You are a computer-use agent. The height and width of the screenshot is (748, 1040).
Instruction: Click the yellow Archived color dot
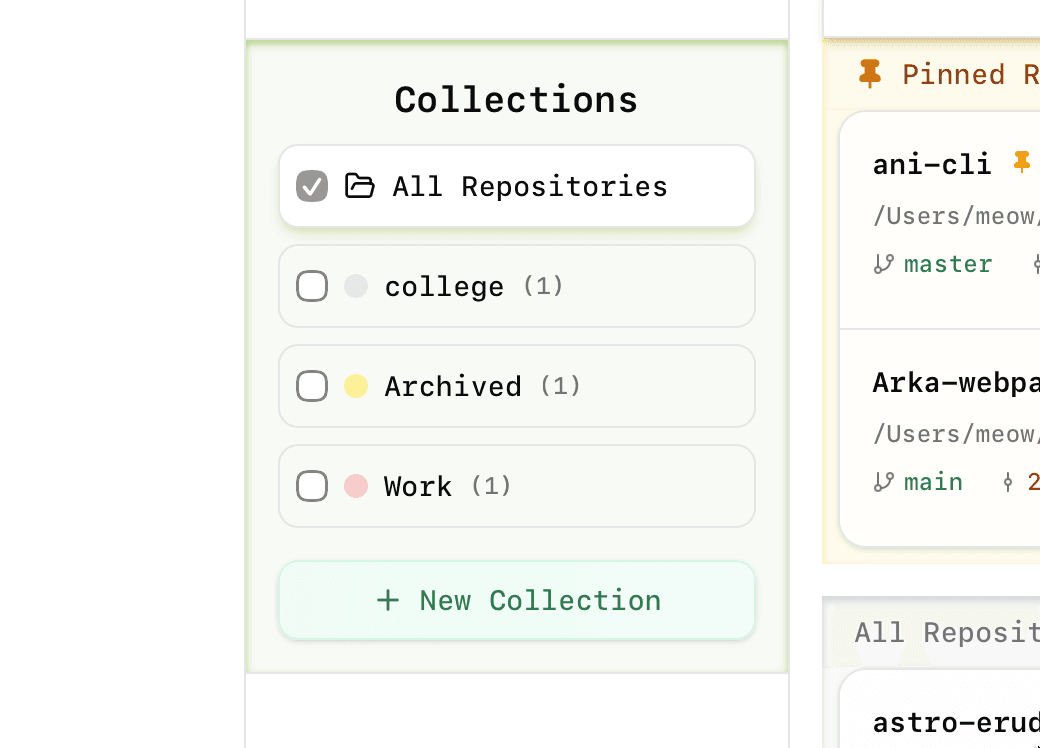click(x=356, y=386)
